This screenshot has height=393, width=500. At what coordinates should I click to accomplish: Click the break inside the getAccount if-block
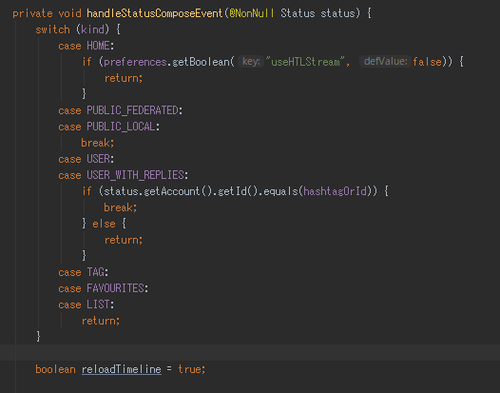[x=120, y=208]
